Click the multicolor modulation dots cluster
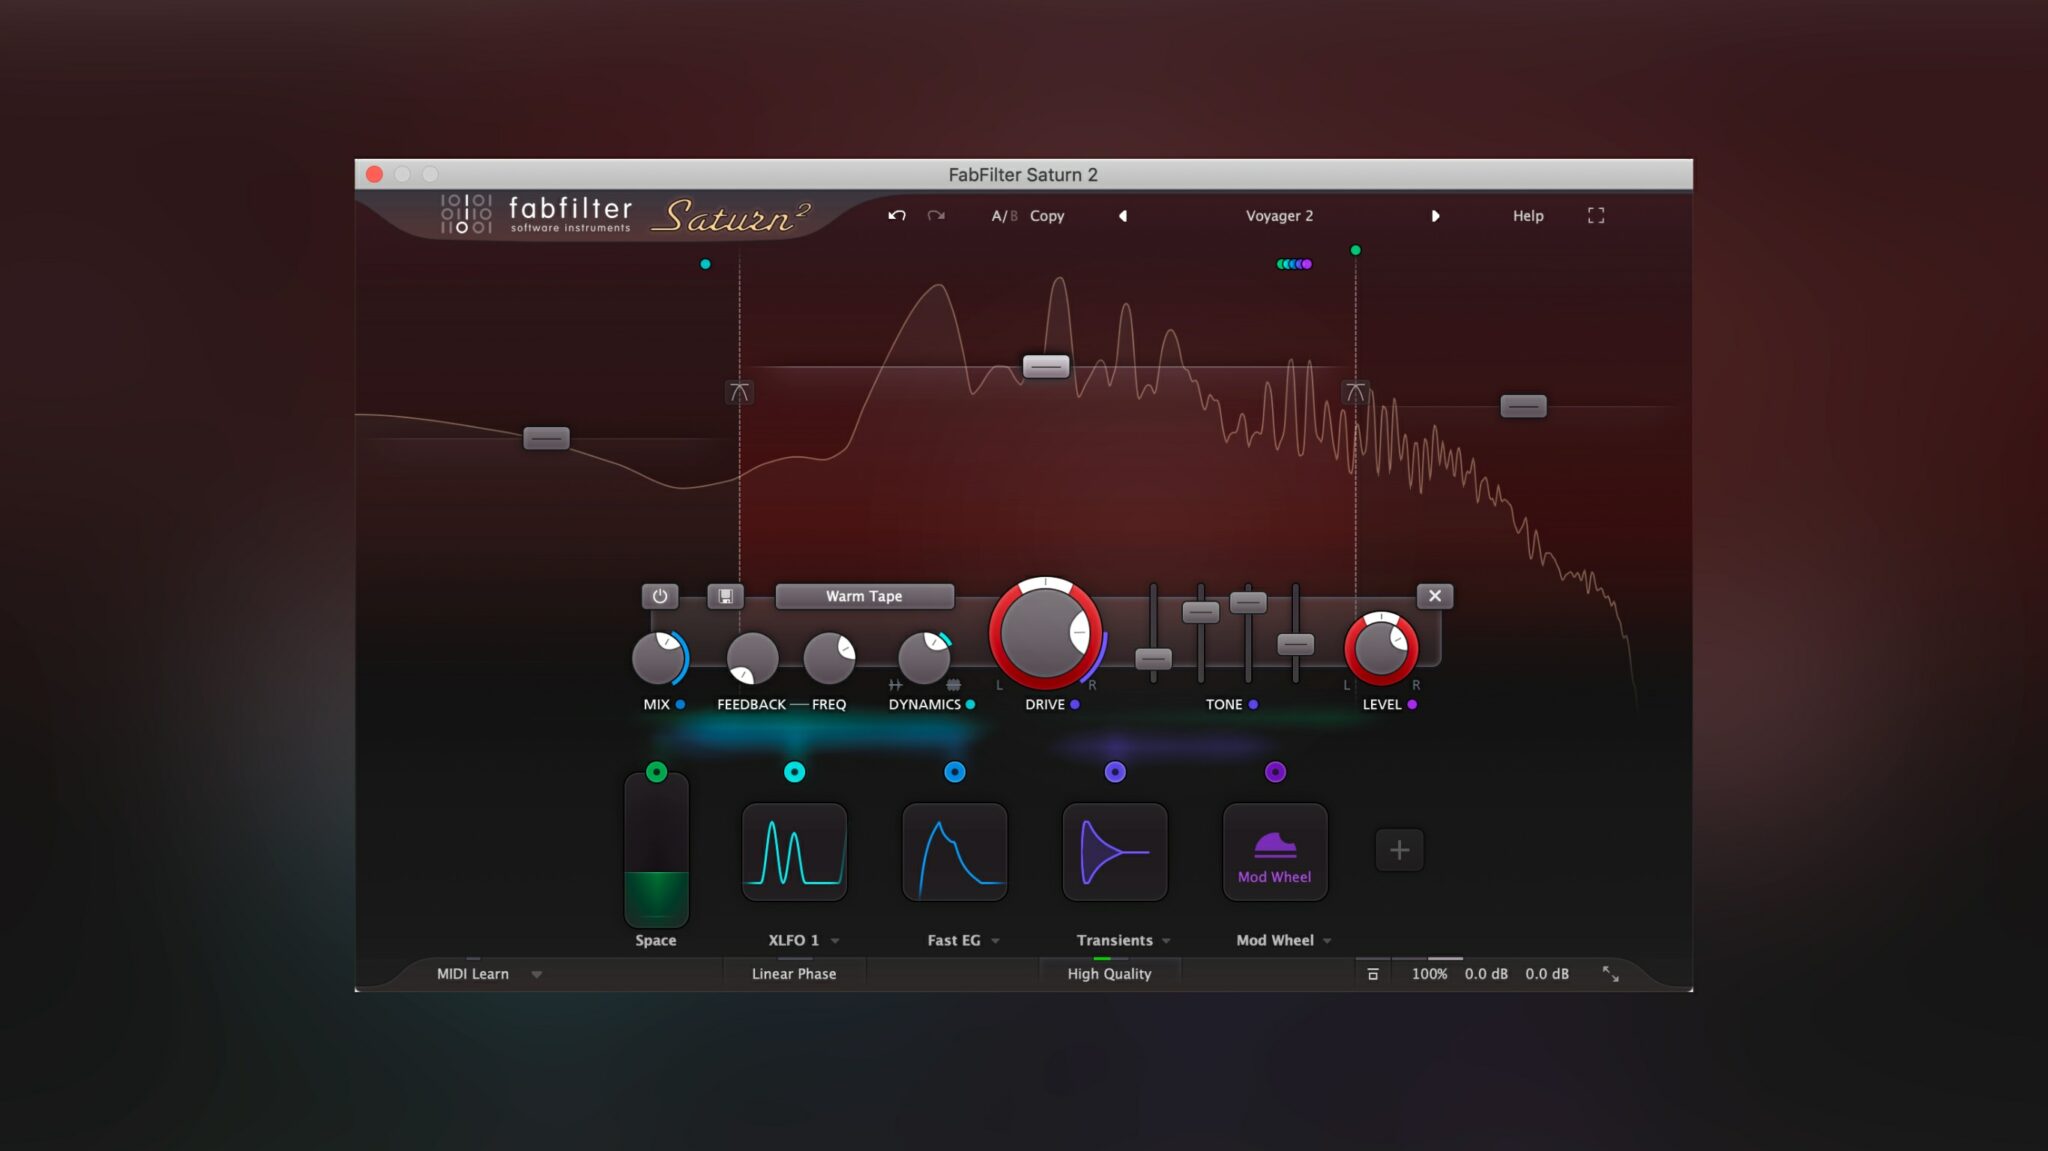 (1294, 264)
